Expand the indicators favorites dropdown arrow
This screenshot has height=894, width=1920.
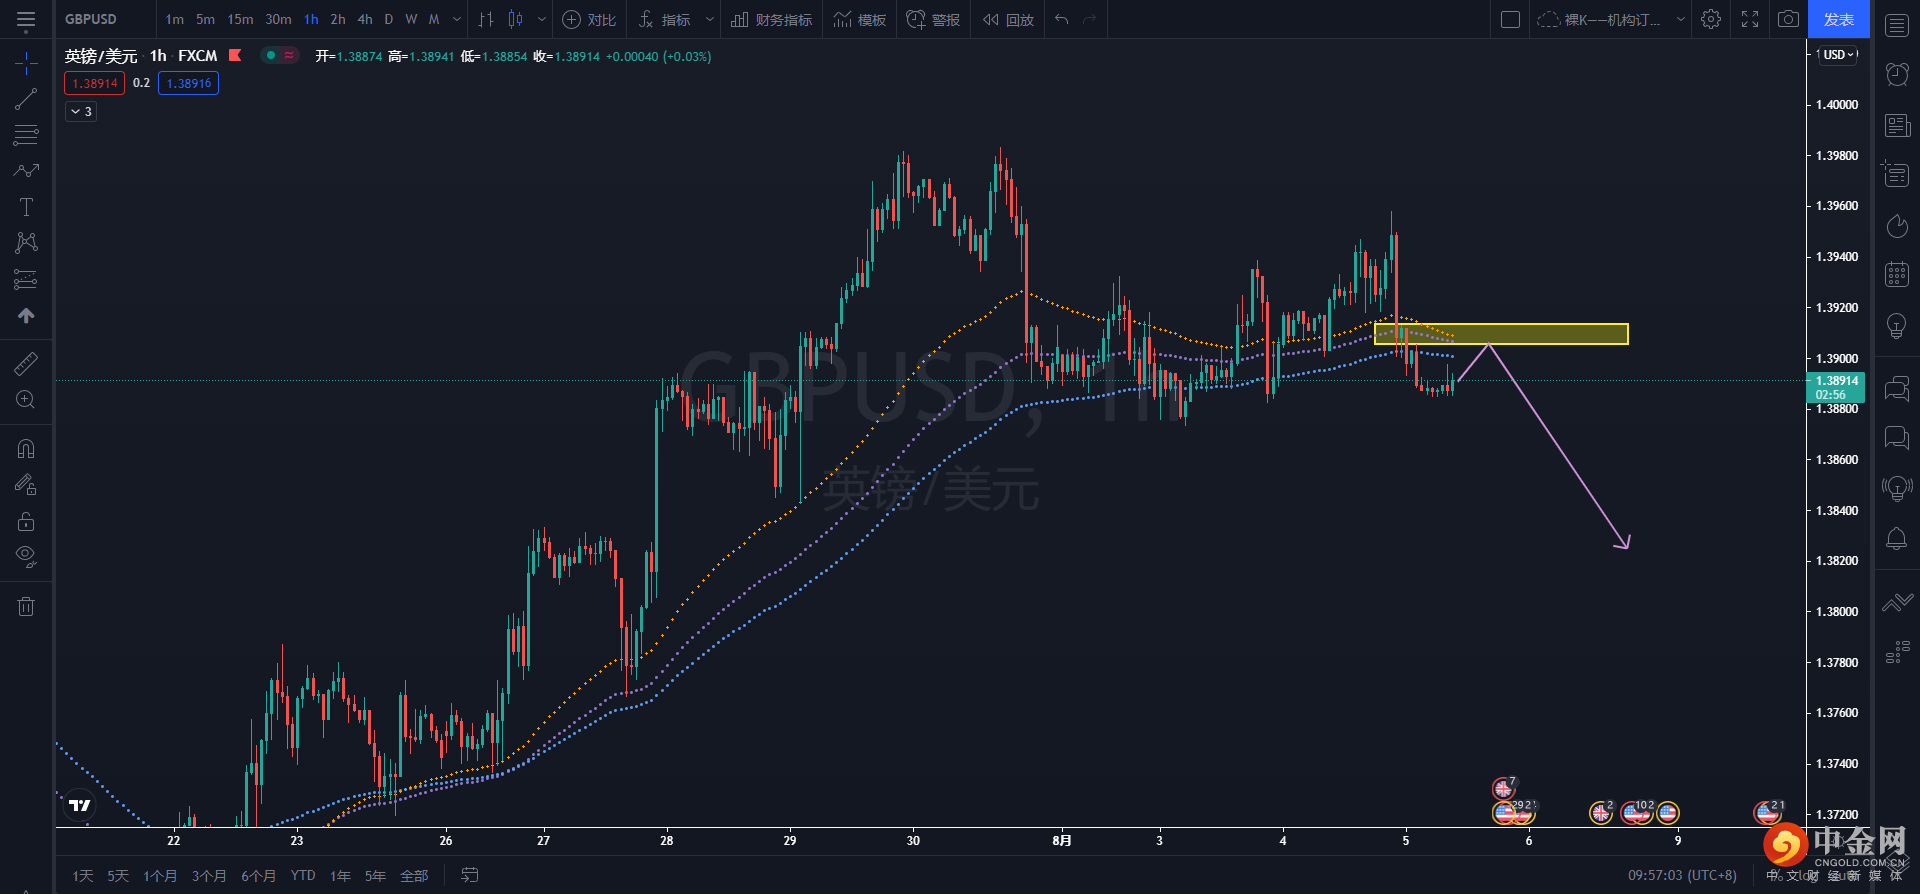point(710,19)
